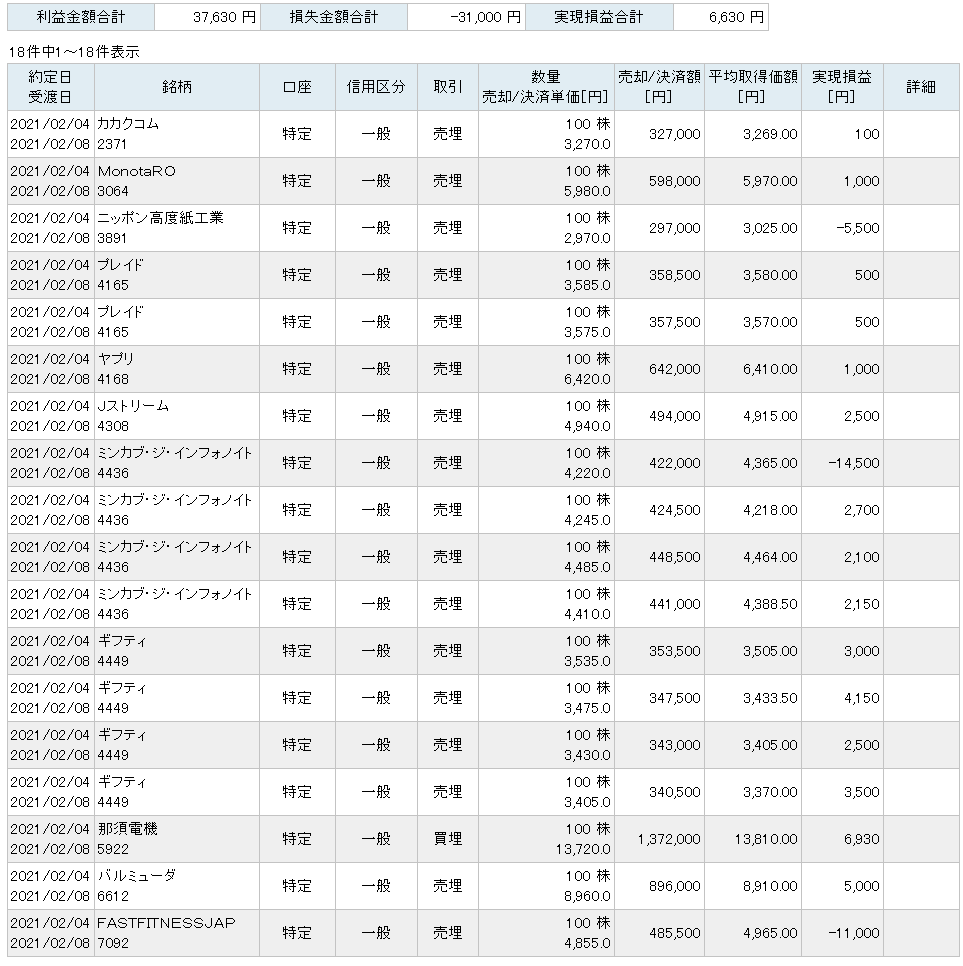This screenshot has width=963, height=966.
Task: Click the 2,700 realized profit cell
Action: tap(861, 510)
